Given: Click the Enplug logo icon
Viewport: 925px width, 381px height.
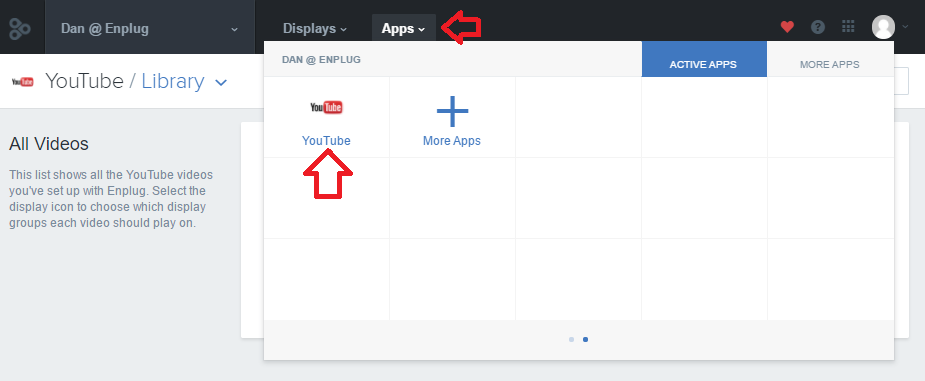Looking at the screenshot, I should (x=20, y=28).
